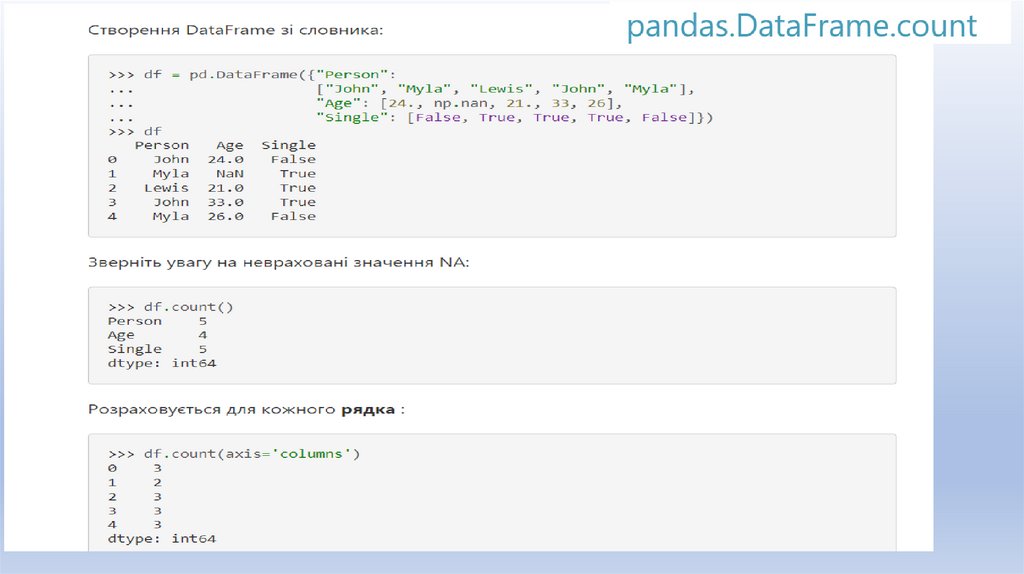
Task: Click the row '1  2' in the columns count output
Action: [x=135, y=482]
